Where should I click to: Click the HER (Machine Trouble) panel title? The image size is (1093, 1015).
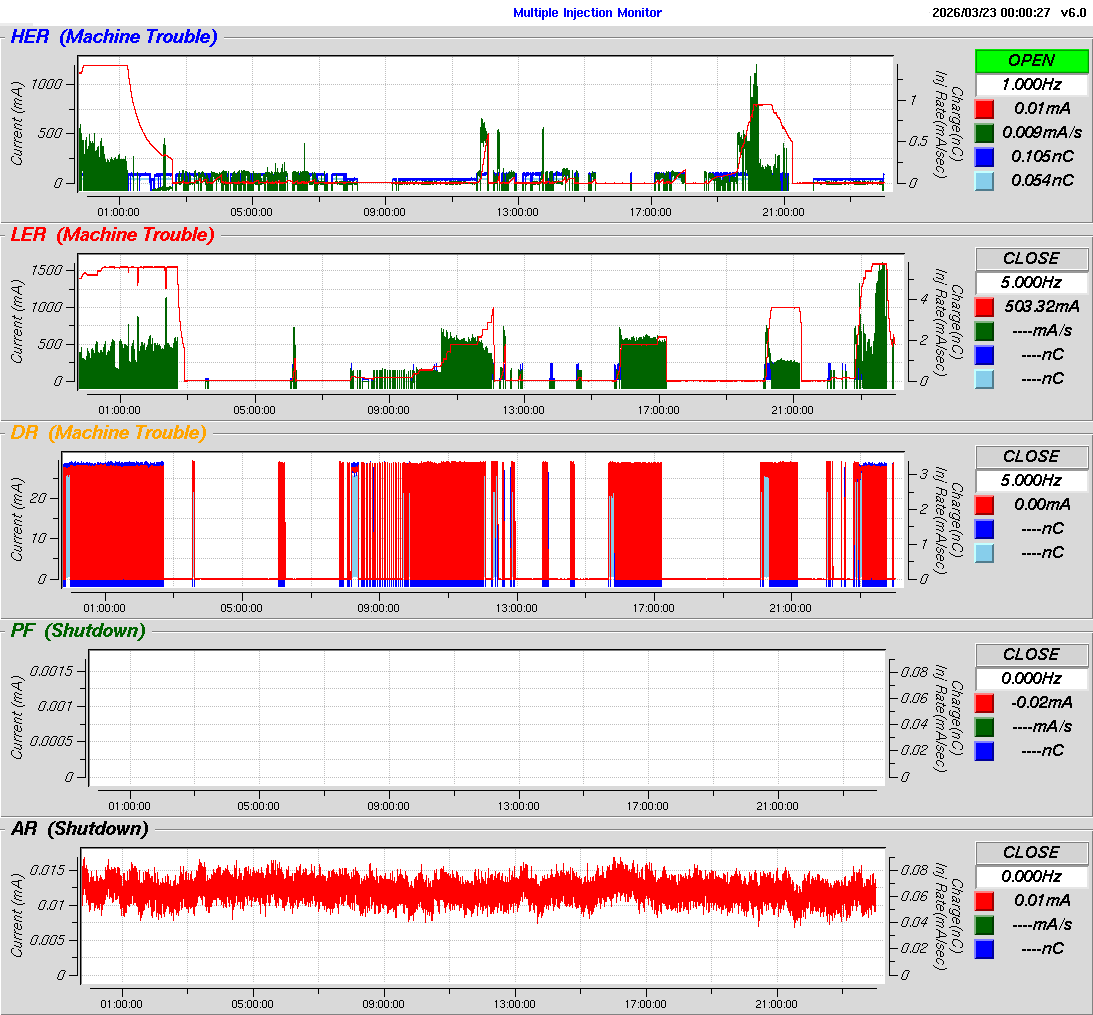click(113, 37)
